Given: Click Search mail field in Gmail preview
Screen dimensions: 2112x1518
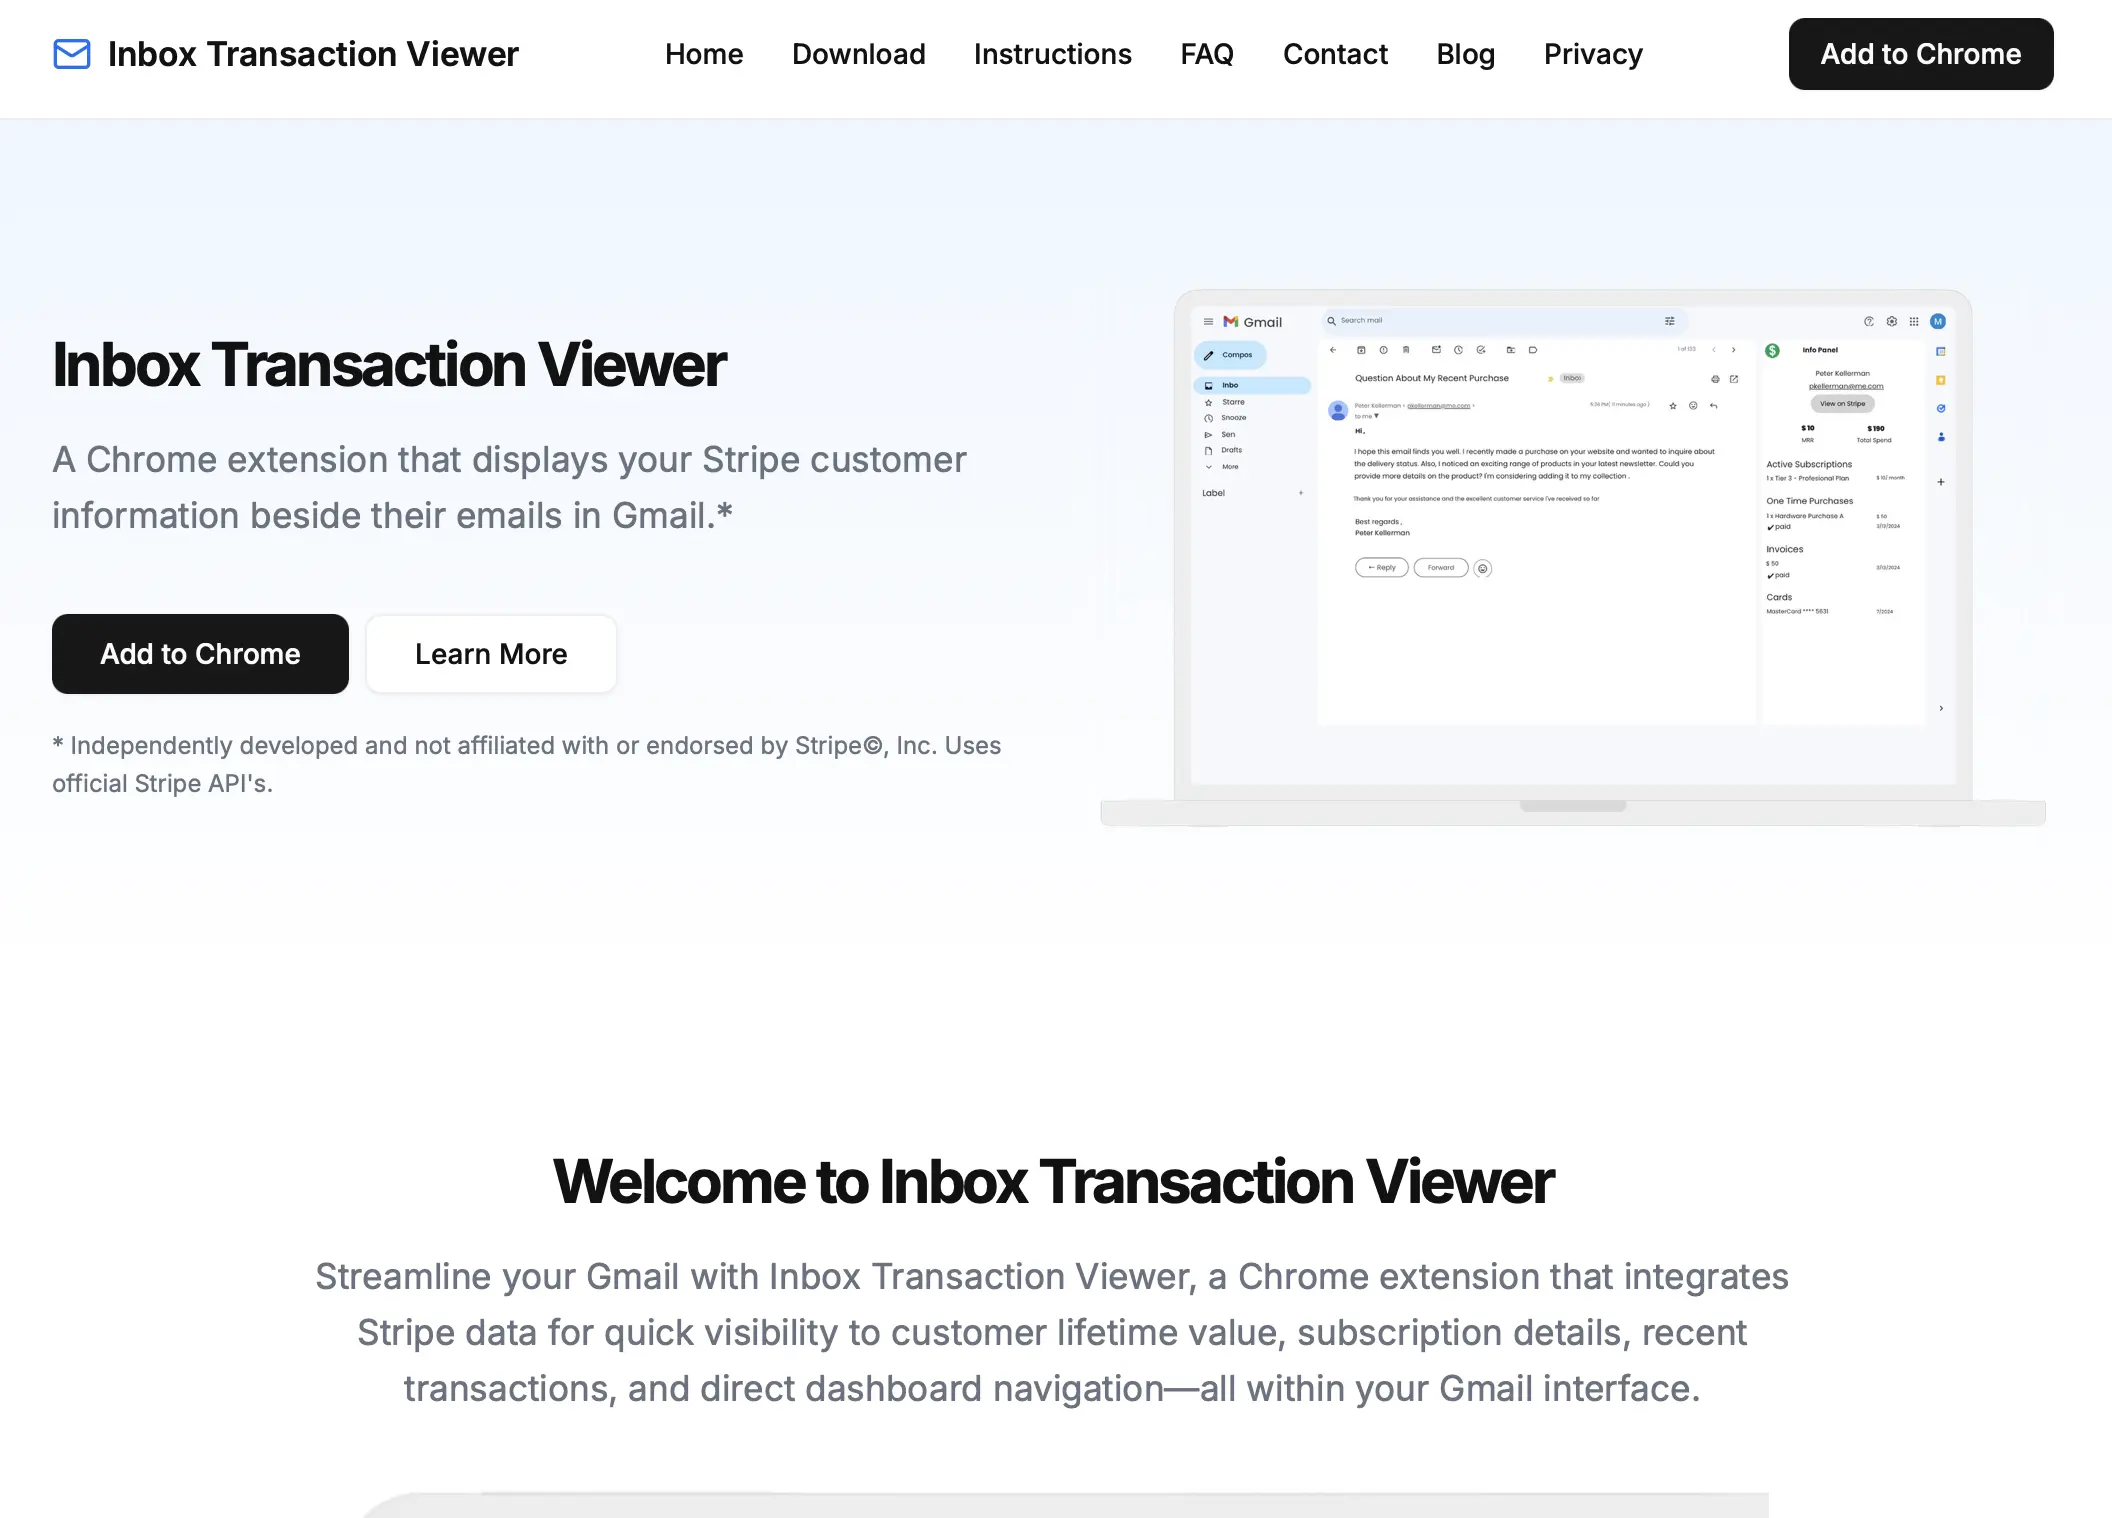Looking at the screenshot, I should [x=1504, y=321].
